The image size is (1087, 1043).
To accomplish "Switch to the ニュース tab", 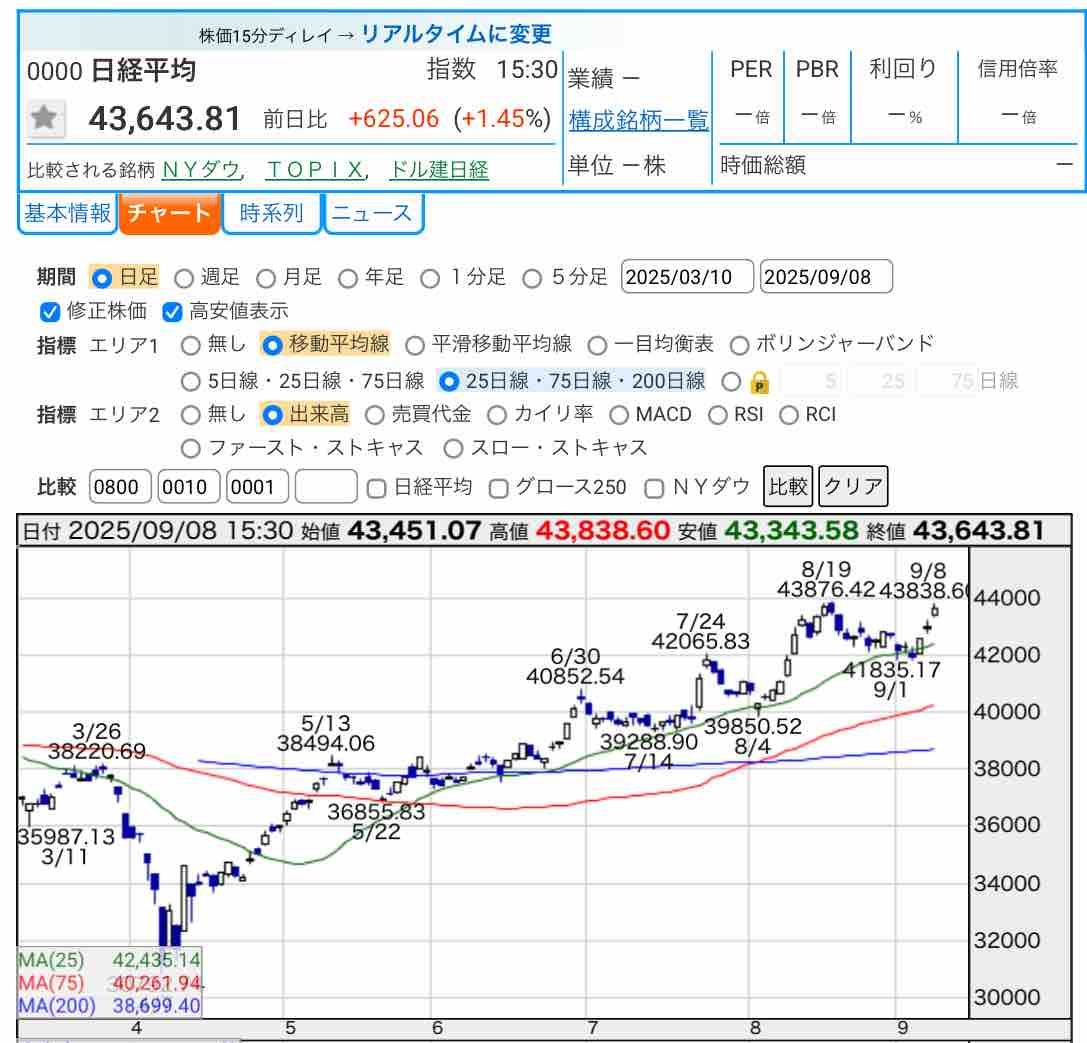I will [x=372, y=213].
